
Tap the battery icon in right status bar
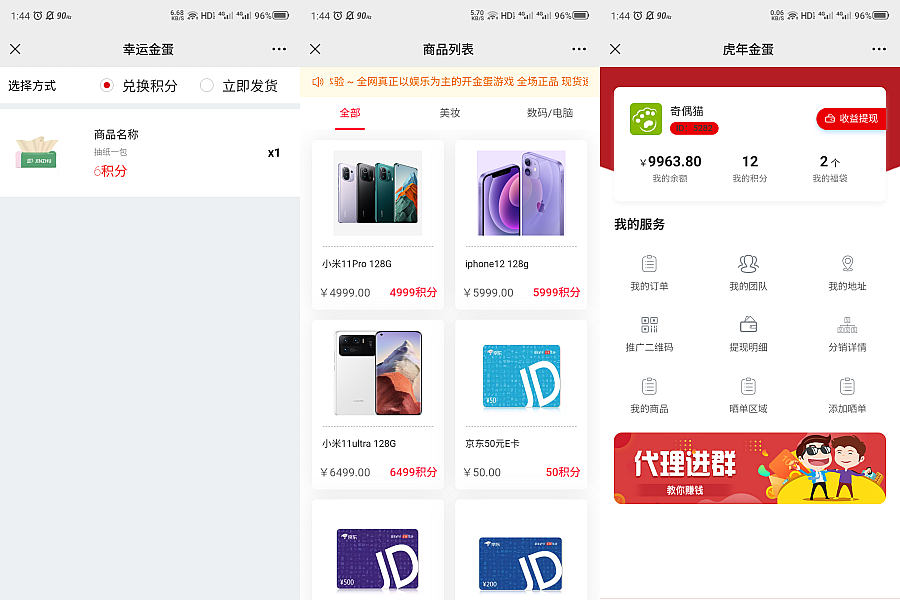[881, 16]
